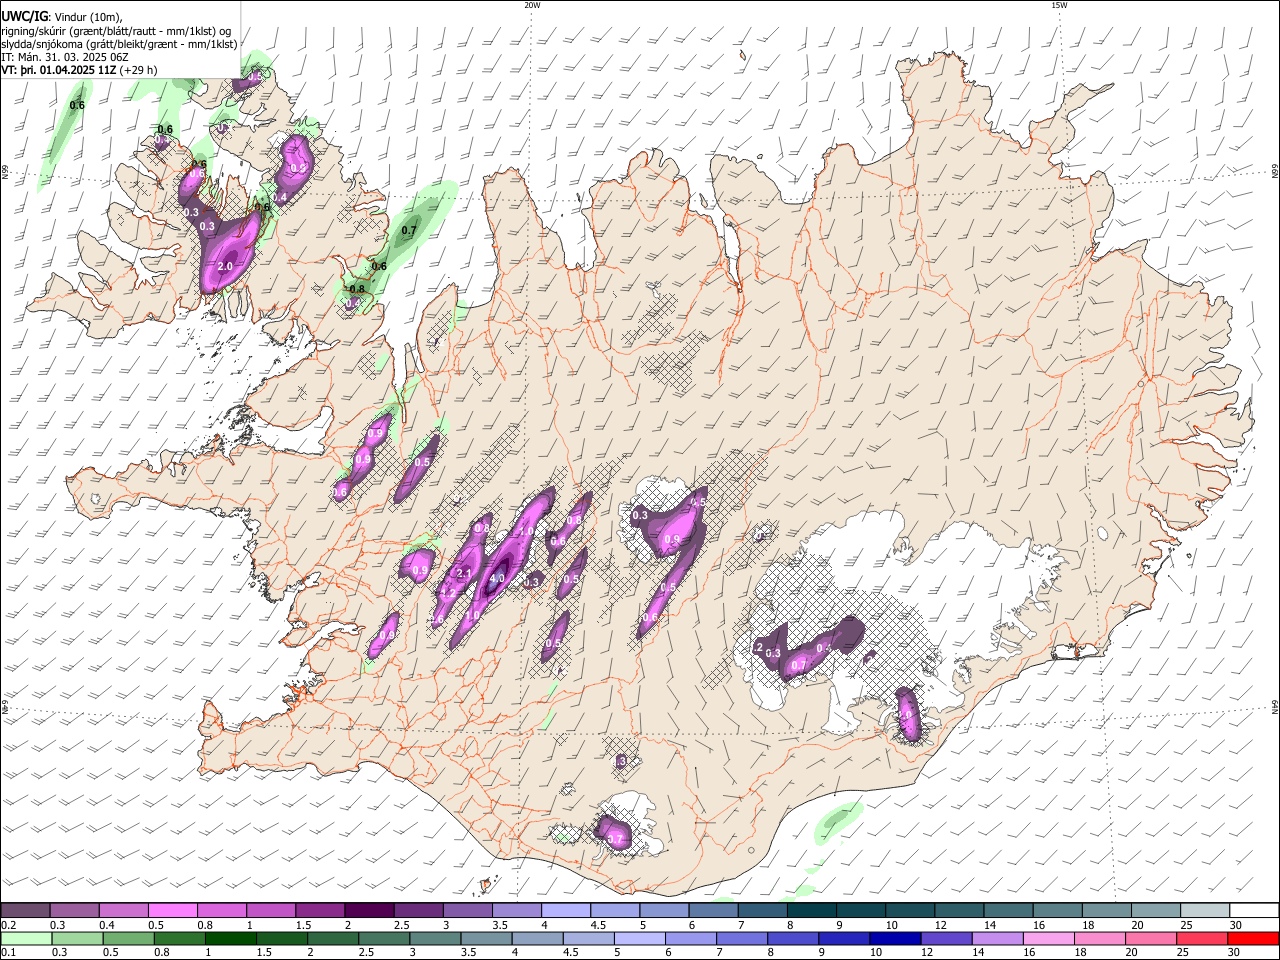Click the 'slydda/snjókoma' legend description line
The height and width of the screenshot is (960, 1280).
click(119, 44)
